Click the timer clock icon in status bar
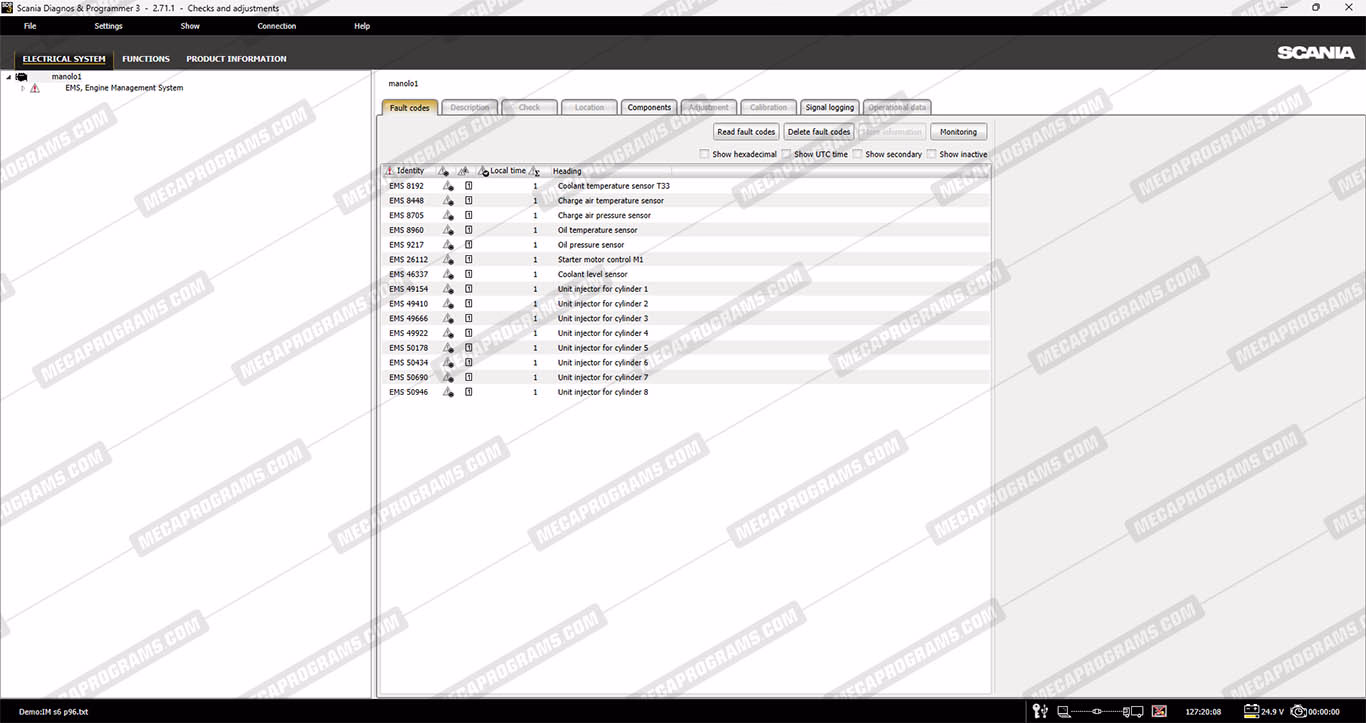Image resolution: width=1366 pixels, height=723 pixels. pos(1298,711)
